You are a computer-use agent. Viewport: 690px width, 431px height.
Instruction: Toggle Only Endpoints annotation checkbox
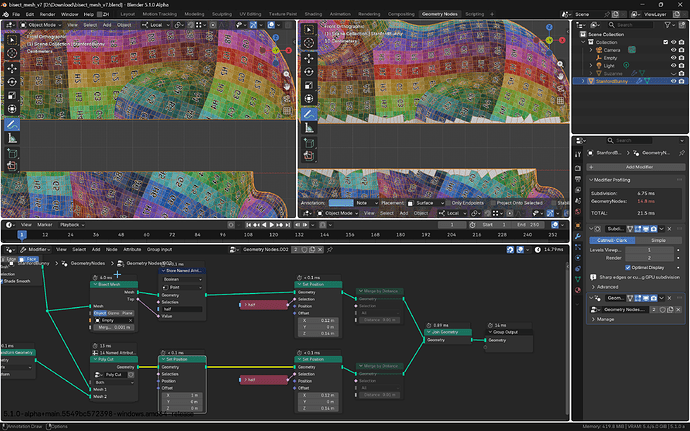click(448, 203)
